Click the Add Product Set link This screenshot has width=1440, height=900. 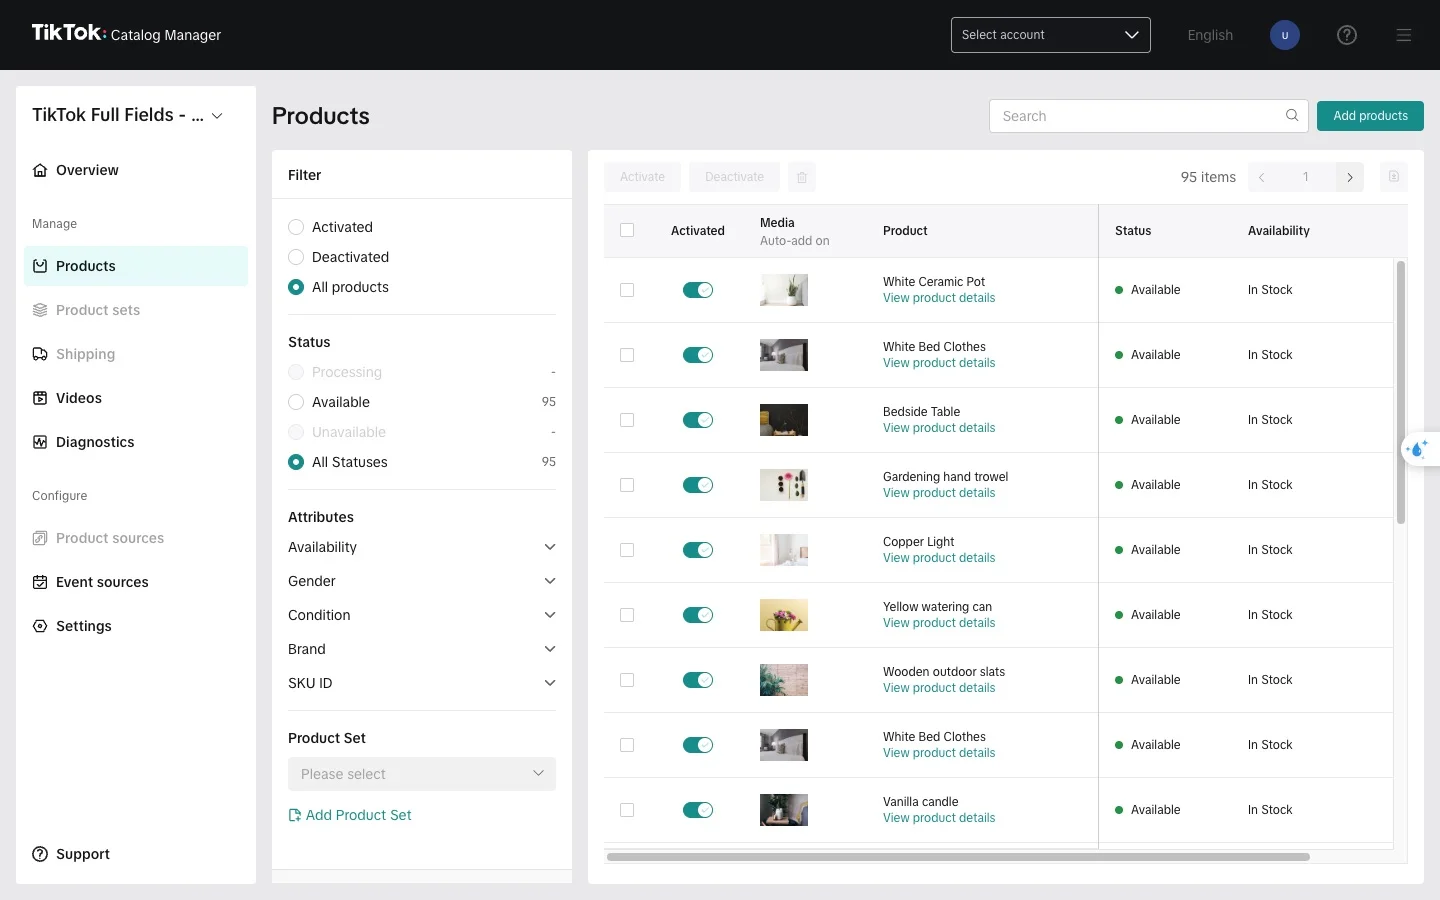[350, 815]
